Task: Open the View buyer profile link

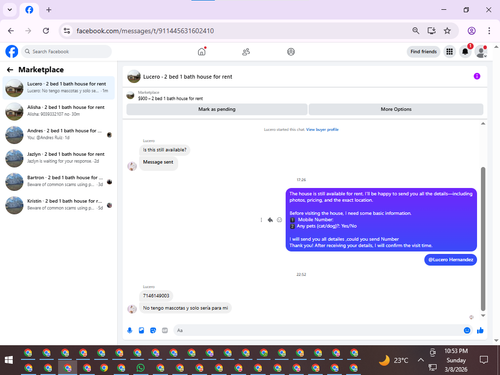Action: pos(322,130)
